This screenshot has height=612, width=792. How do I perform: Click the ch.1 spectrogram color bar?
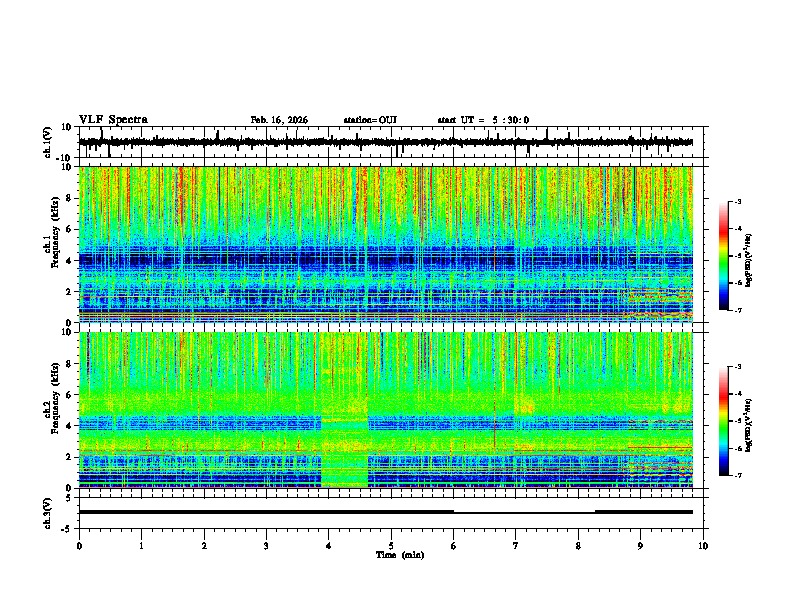(x=723, y=256)
